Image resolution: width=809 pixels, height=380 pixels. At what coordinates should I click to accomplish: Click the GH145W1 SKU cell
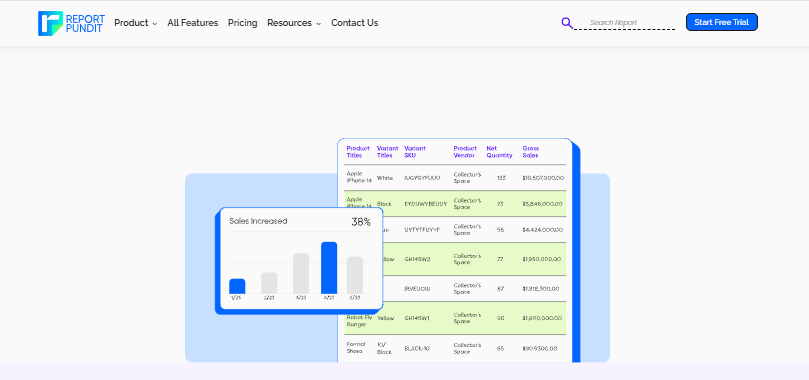tap(417, 318)
